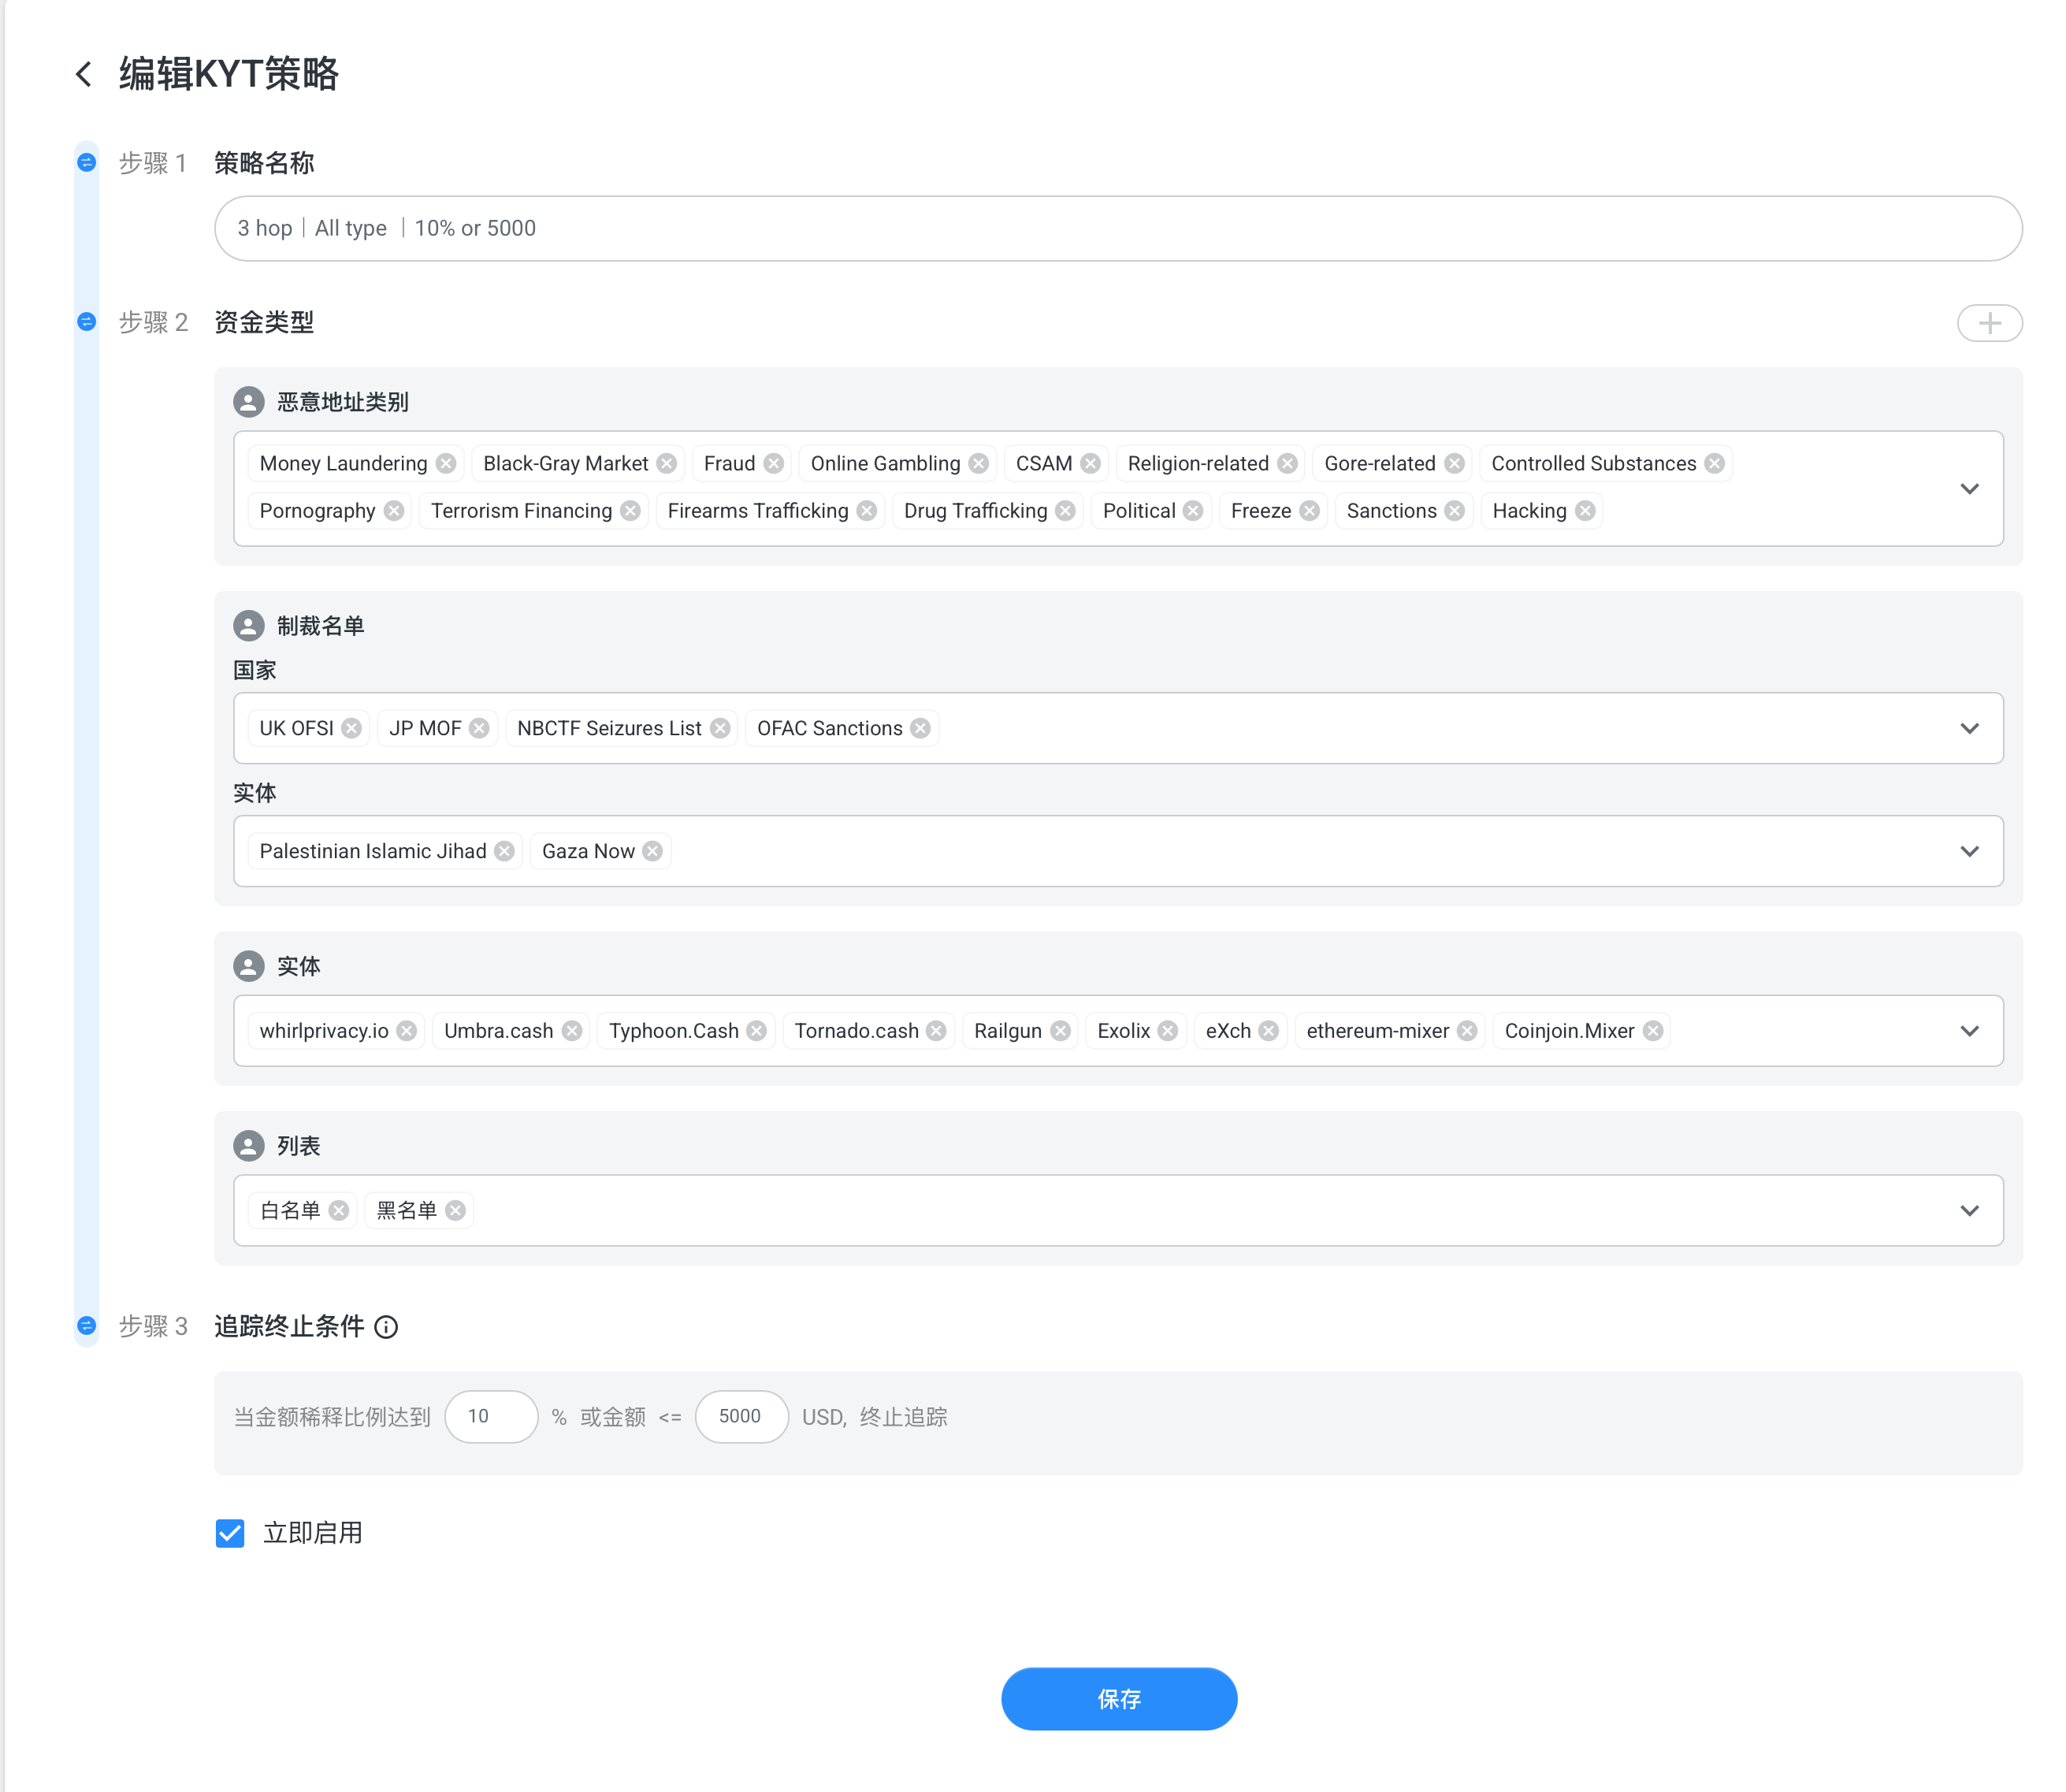The image size is (2066, 1792).
Task: Remove the OFAC Sanctions tag
Action: click(x=920, y=729)
